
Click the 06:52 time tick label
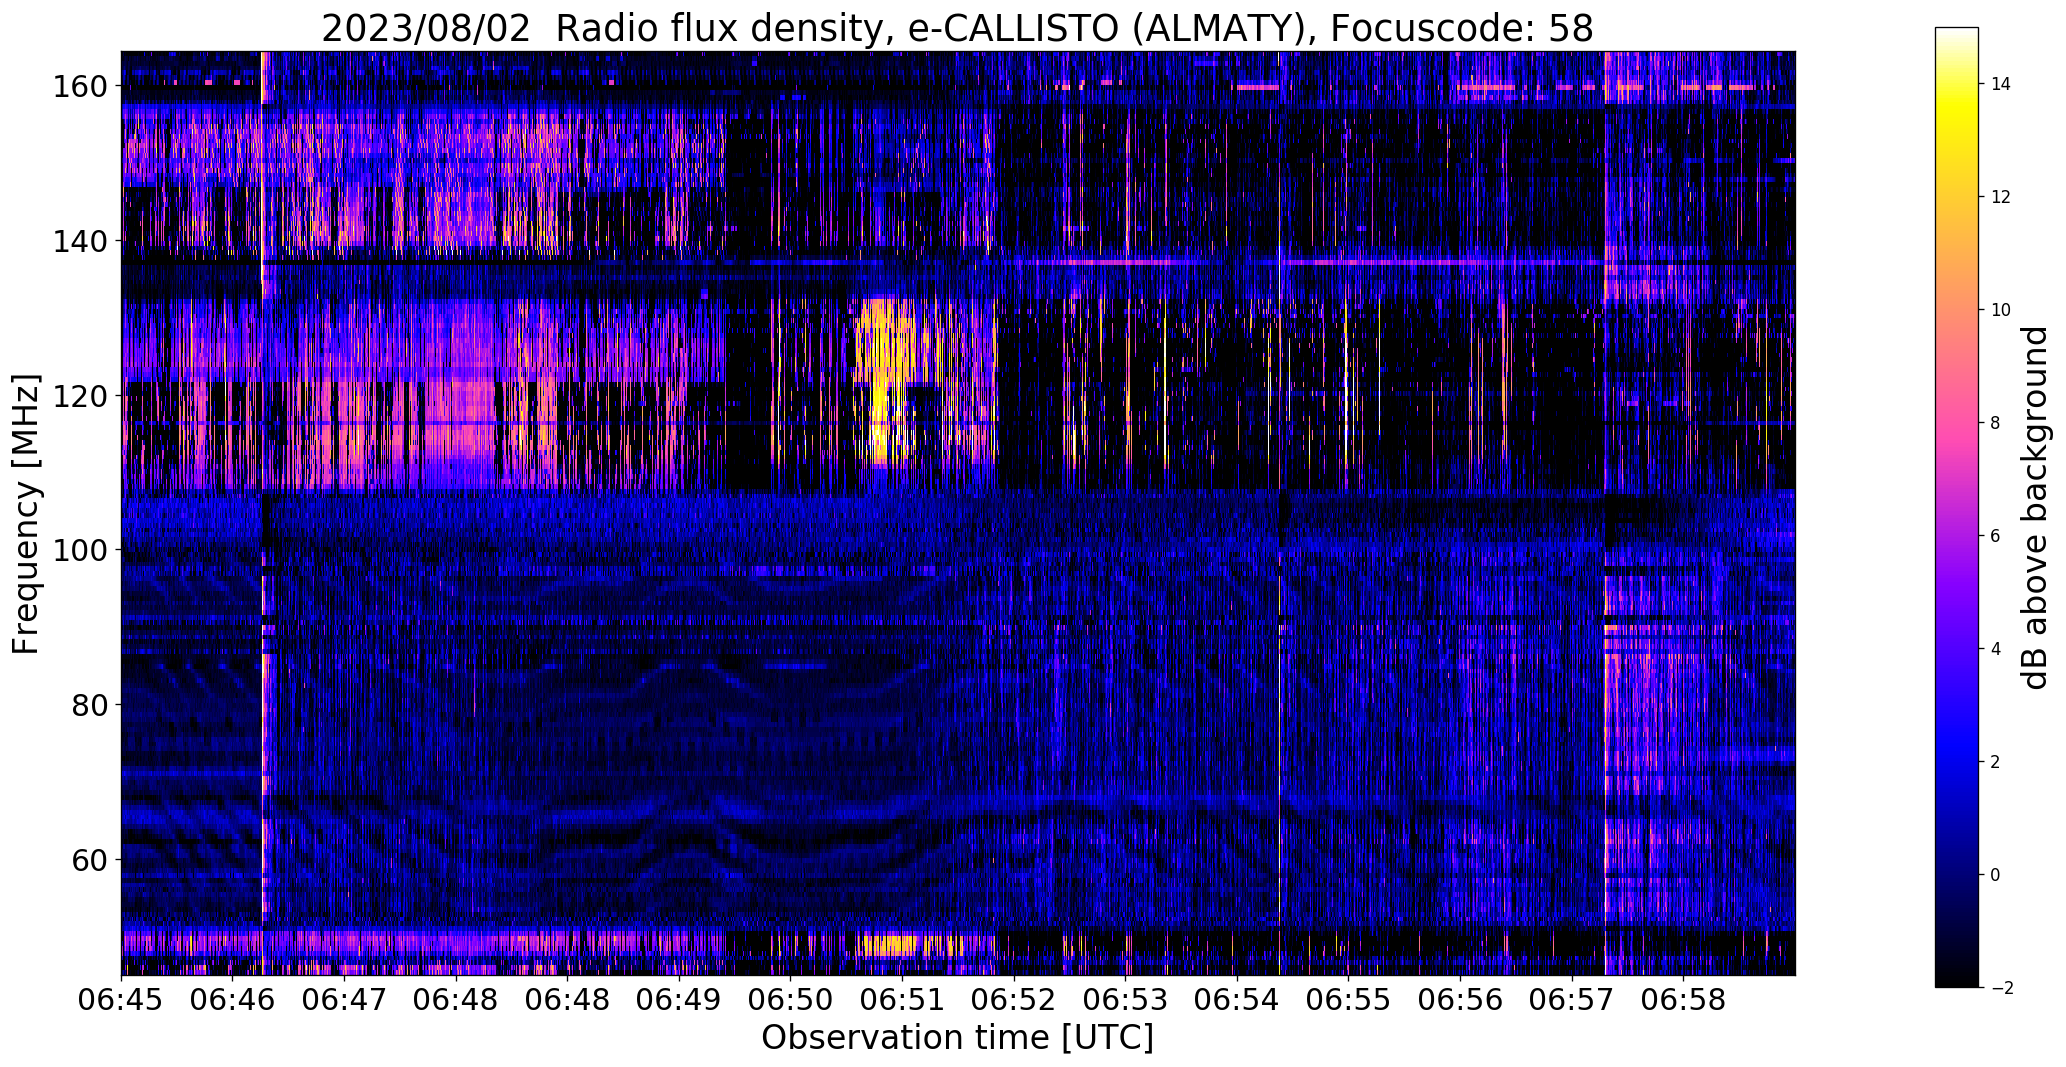(1014, 1000)
